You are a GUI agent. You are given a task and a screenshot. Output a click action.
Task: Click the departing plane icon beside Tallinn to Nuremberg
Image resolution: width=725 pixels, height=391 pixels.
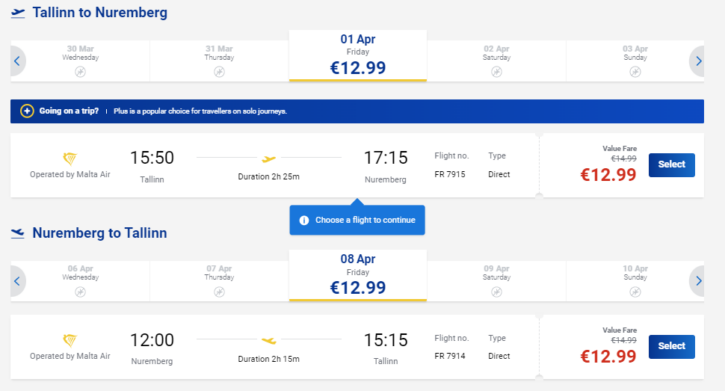18,13
